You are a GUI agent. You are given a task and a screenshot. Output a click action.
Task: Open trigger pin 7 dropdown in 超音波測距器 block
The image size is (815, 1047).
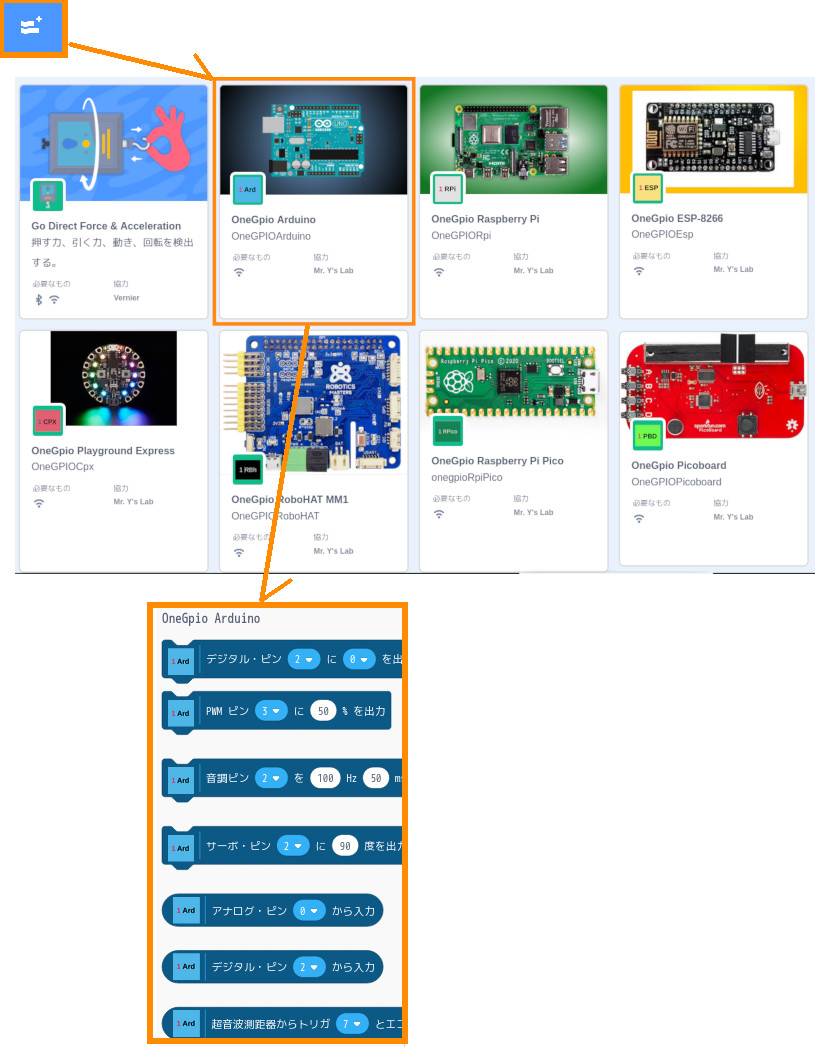point(352,1024)
